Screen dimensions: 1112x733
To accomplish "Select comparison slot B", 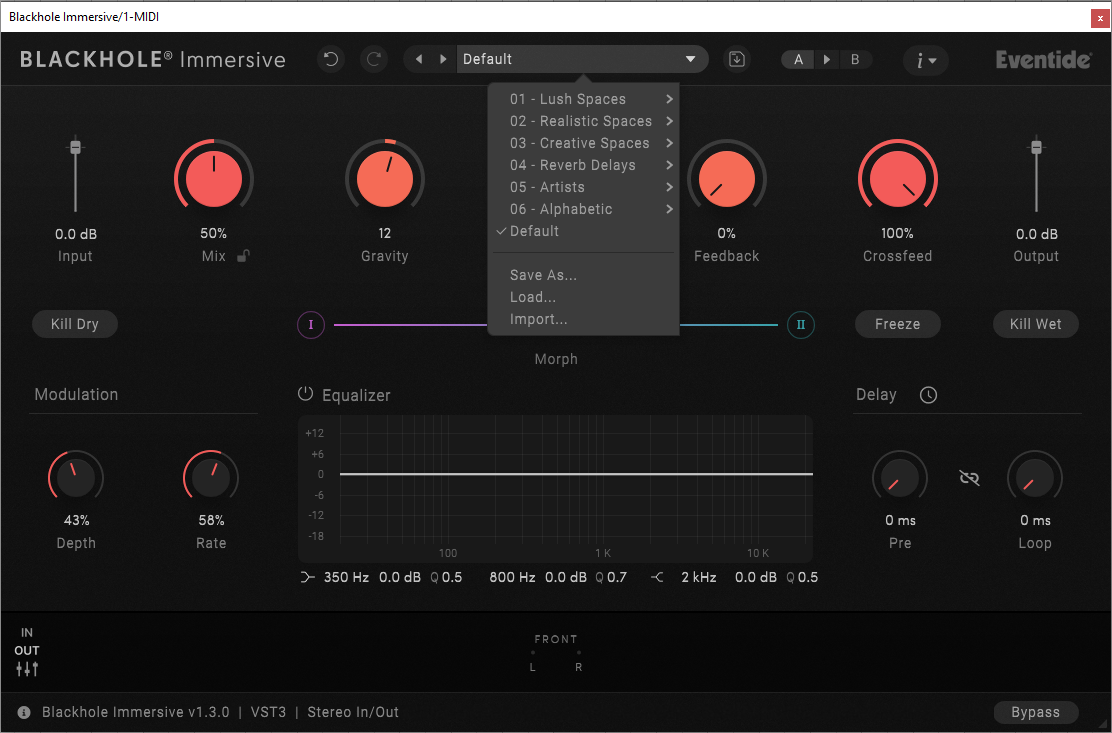I will coord(855,60).
